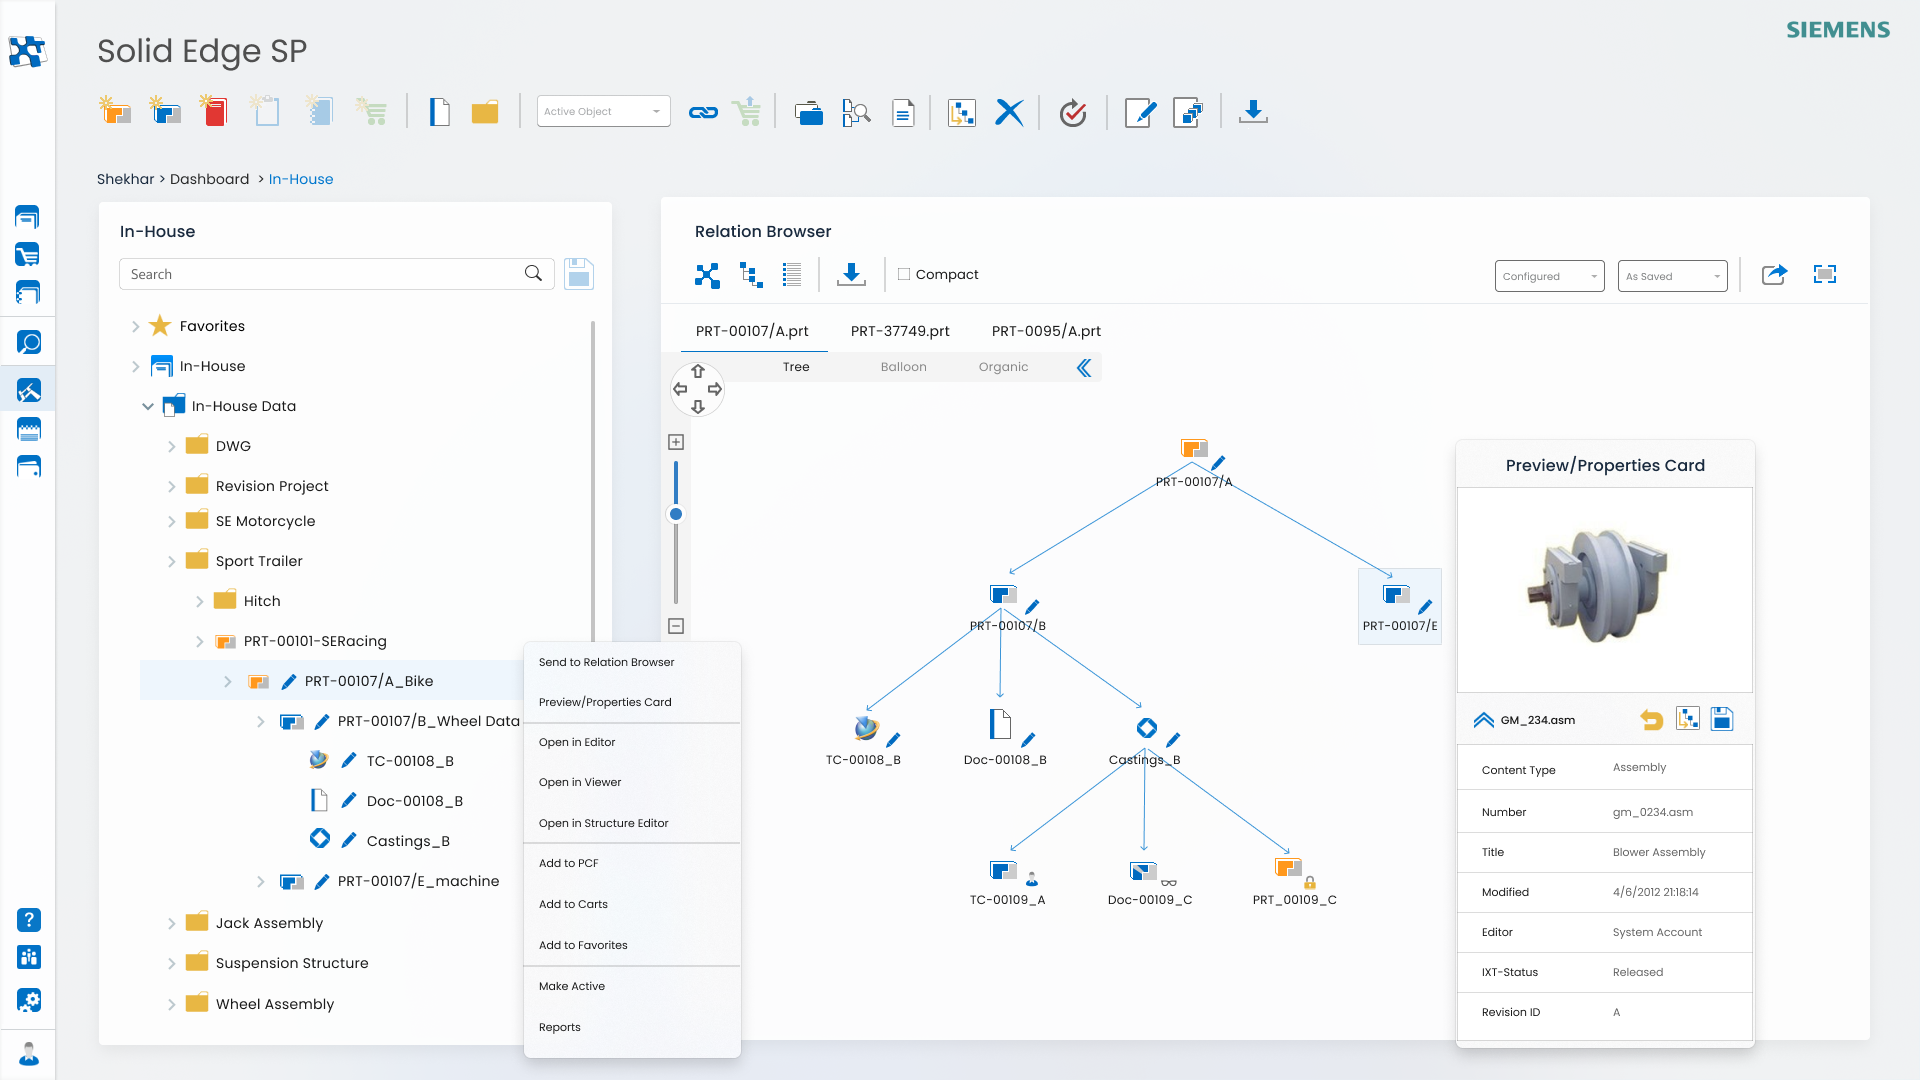
Task: Click the Search input field
Action: click(336, 274)
